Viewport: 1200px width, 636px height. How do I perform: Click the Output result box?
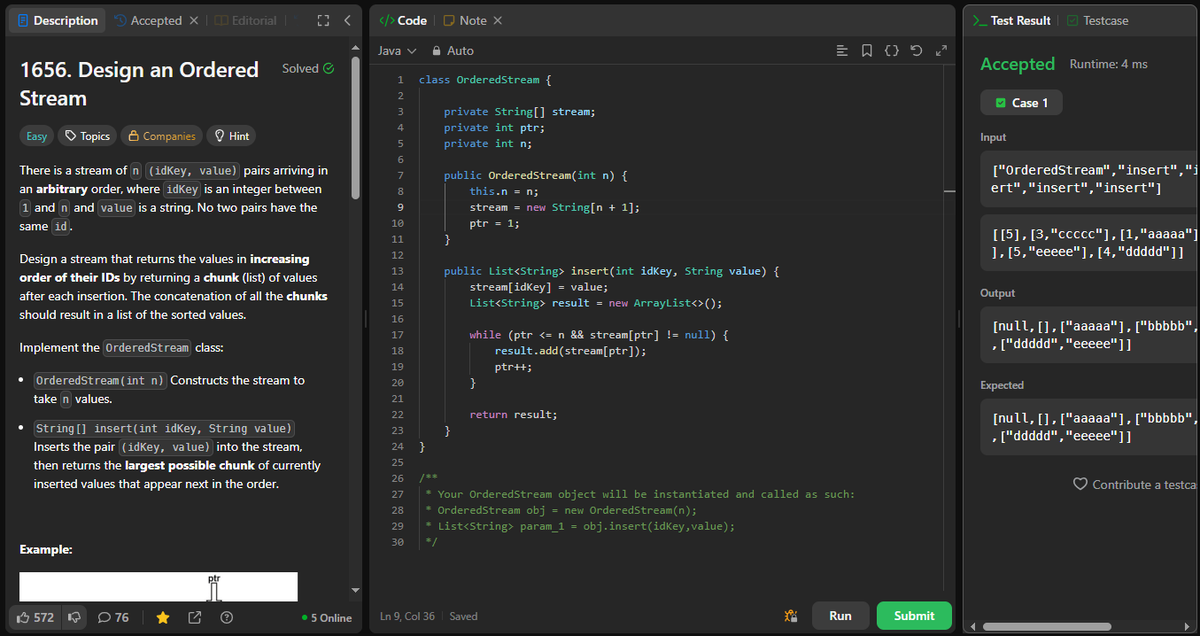click(1090, 335)
